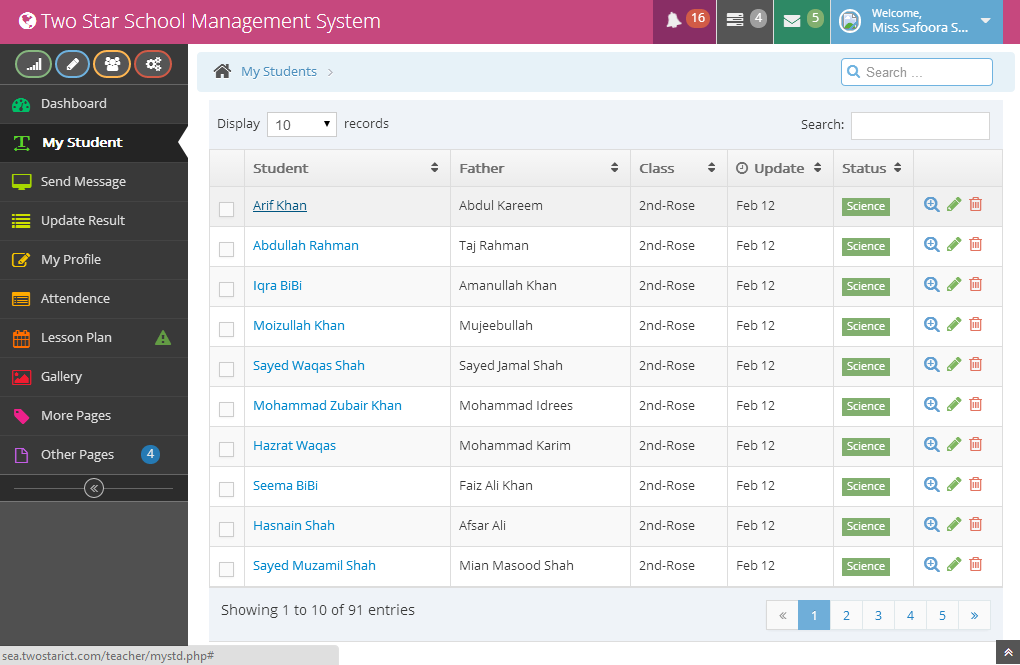Screen dimensions: 1020x665
Task: Open the notifications bell with 16 alerts
Action: 684,21
